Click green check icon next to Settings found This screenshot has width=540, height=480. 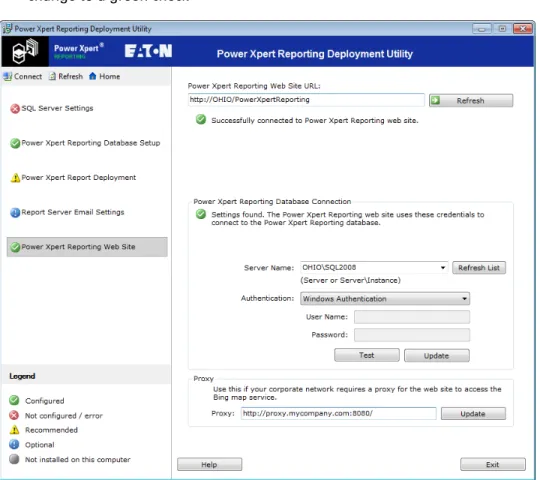click(201, 214)
